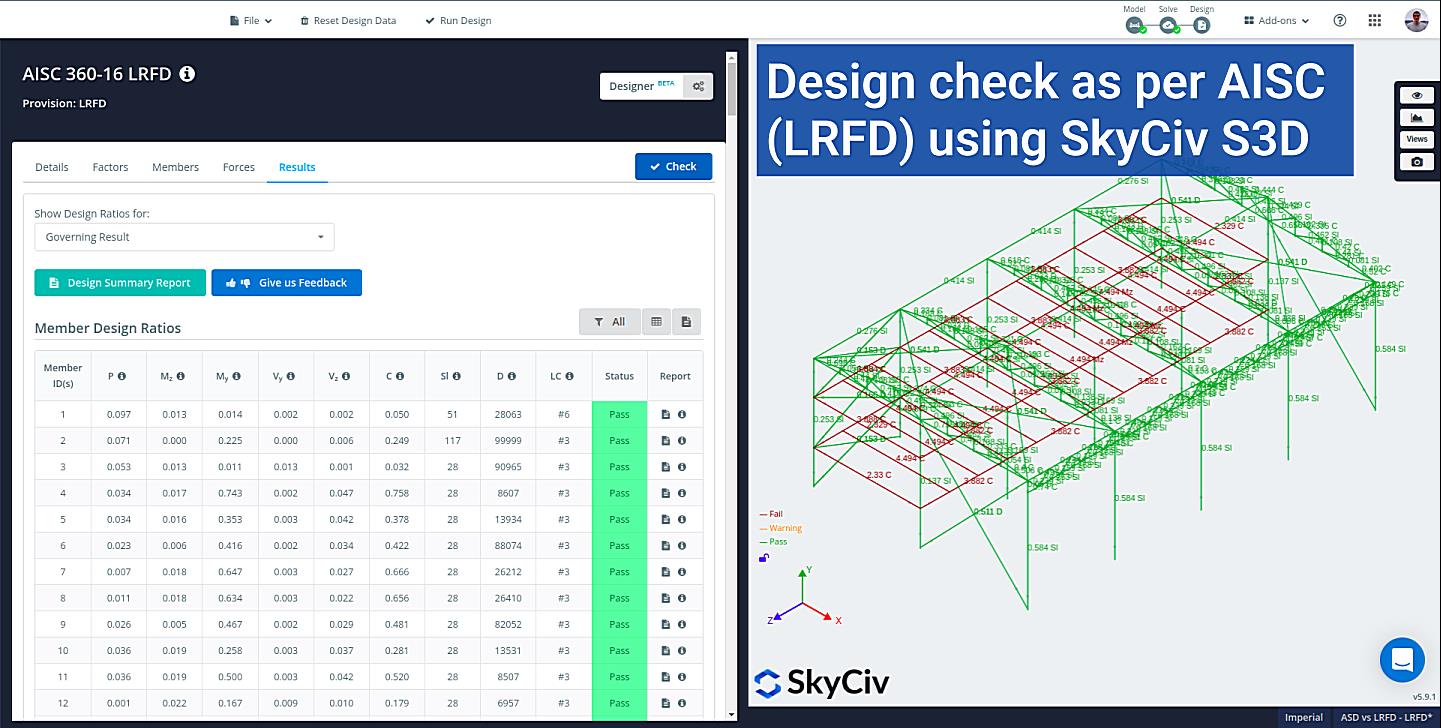Click the Member ID(s) column header
1441x728 pixels.
coord(63,377)
